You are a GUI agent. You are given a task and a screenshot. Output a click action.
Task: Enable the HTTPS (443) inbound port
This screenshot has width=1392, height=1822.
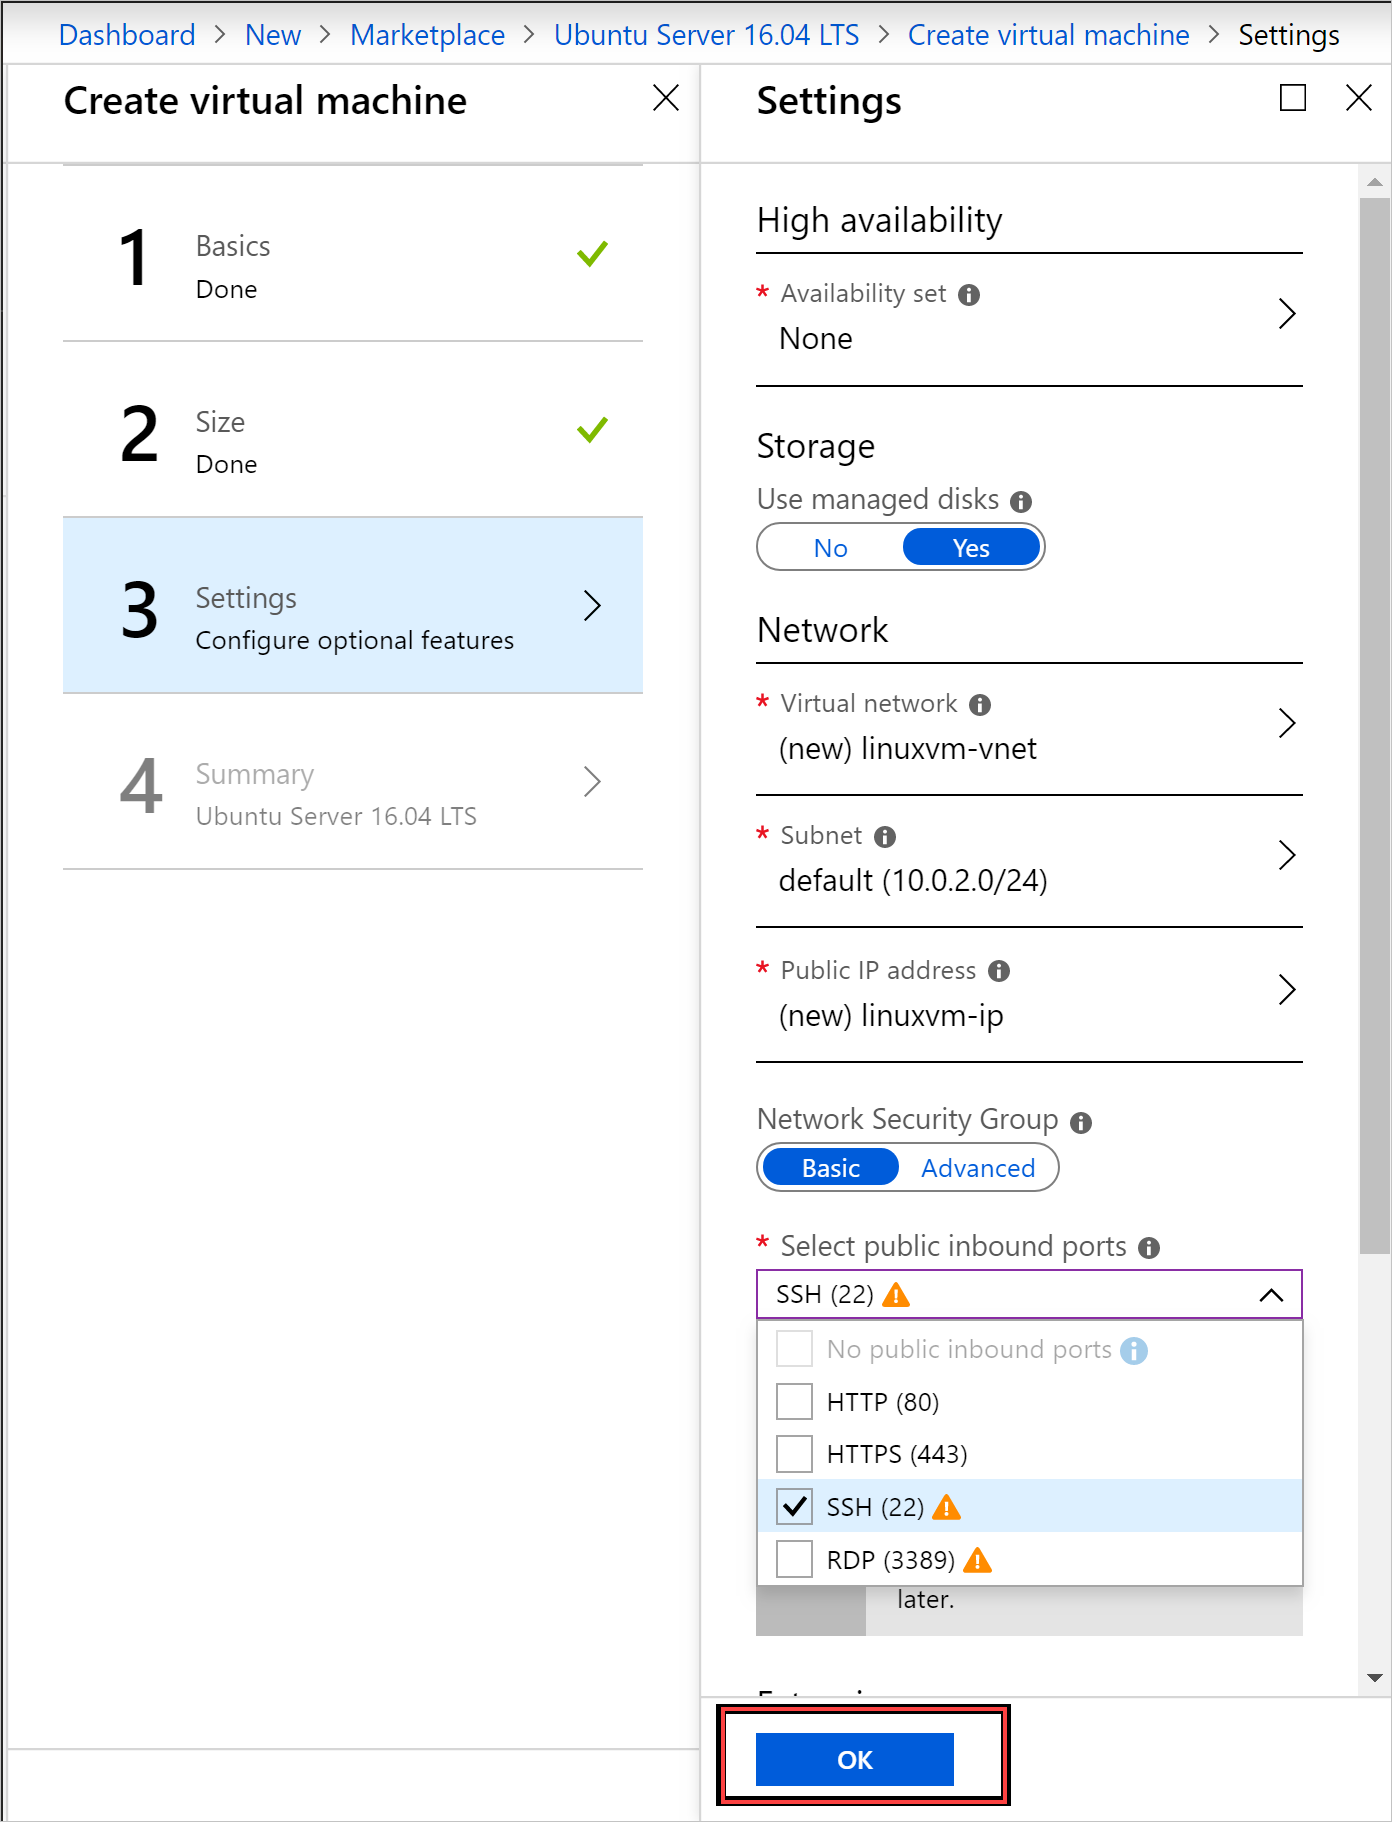[x=794, y=1454]
